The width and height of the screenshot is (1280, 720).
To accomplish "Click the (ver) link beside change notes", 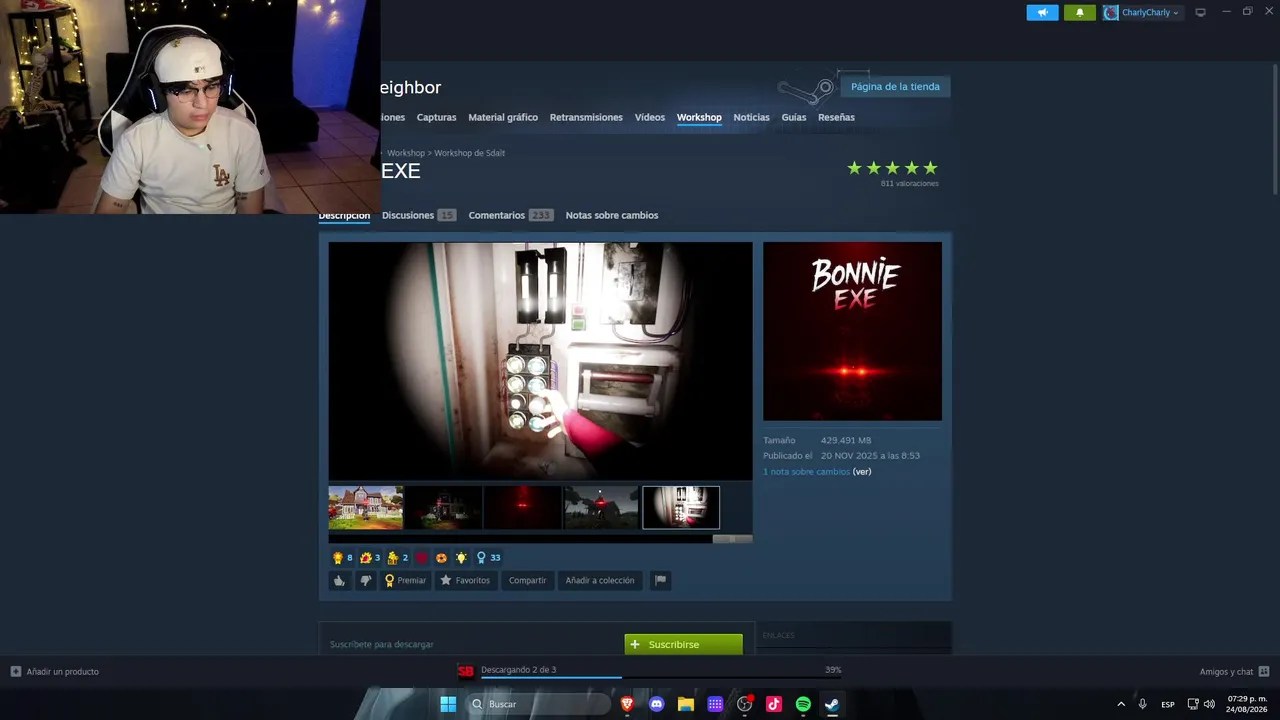I will point(862,472).
